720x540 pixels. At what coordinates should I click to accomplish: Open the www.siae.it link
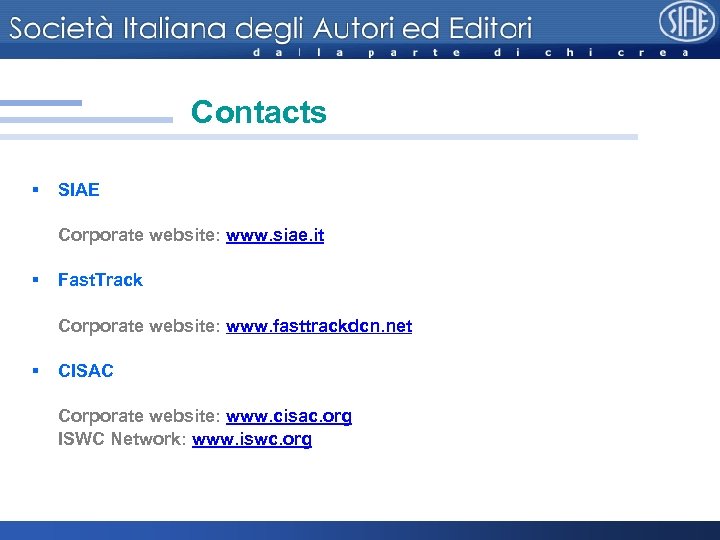click(275, 235)
